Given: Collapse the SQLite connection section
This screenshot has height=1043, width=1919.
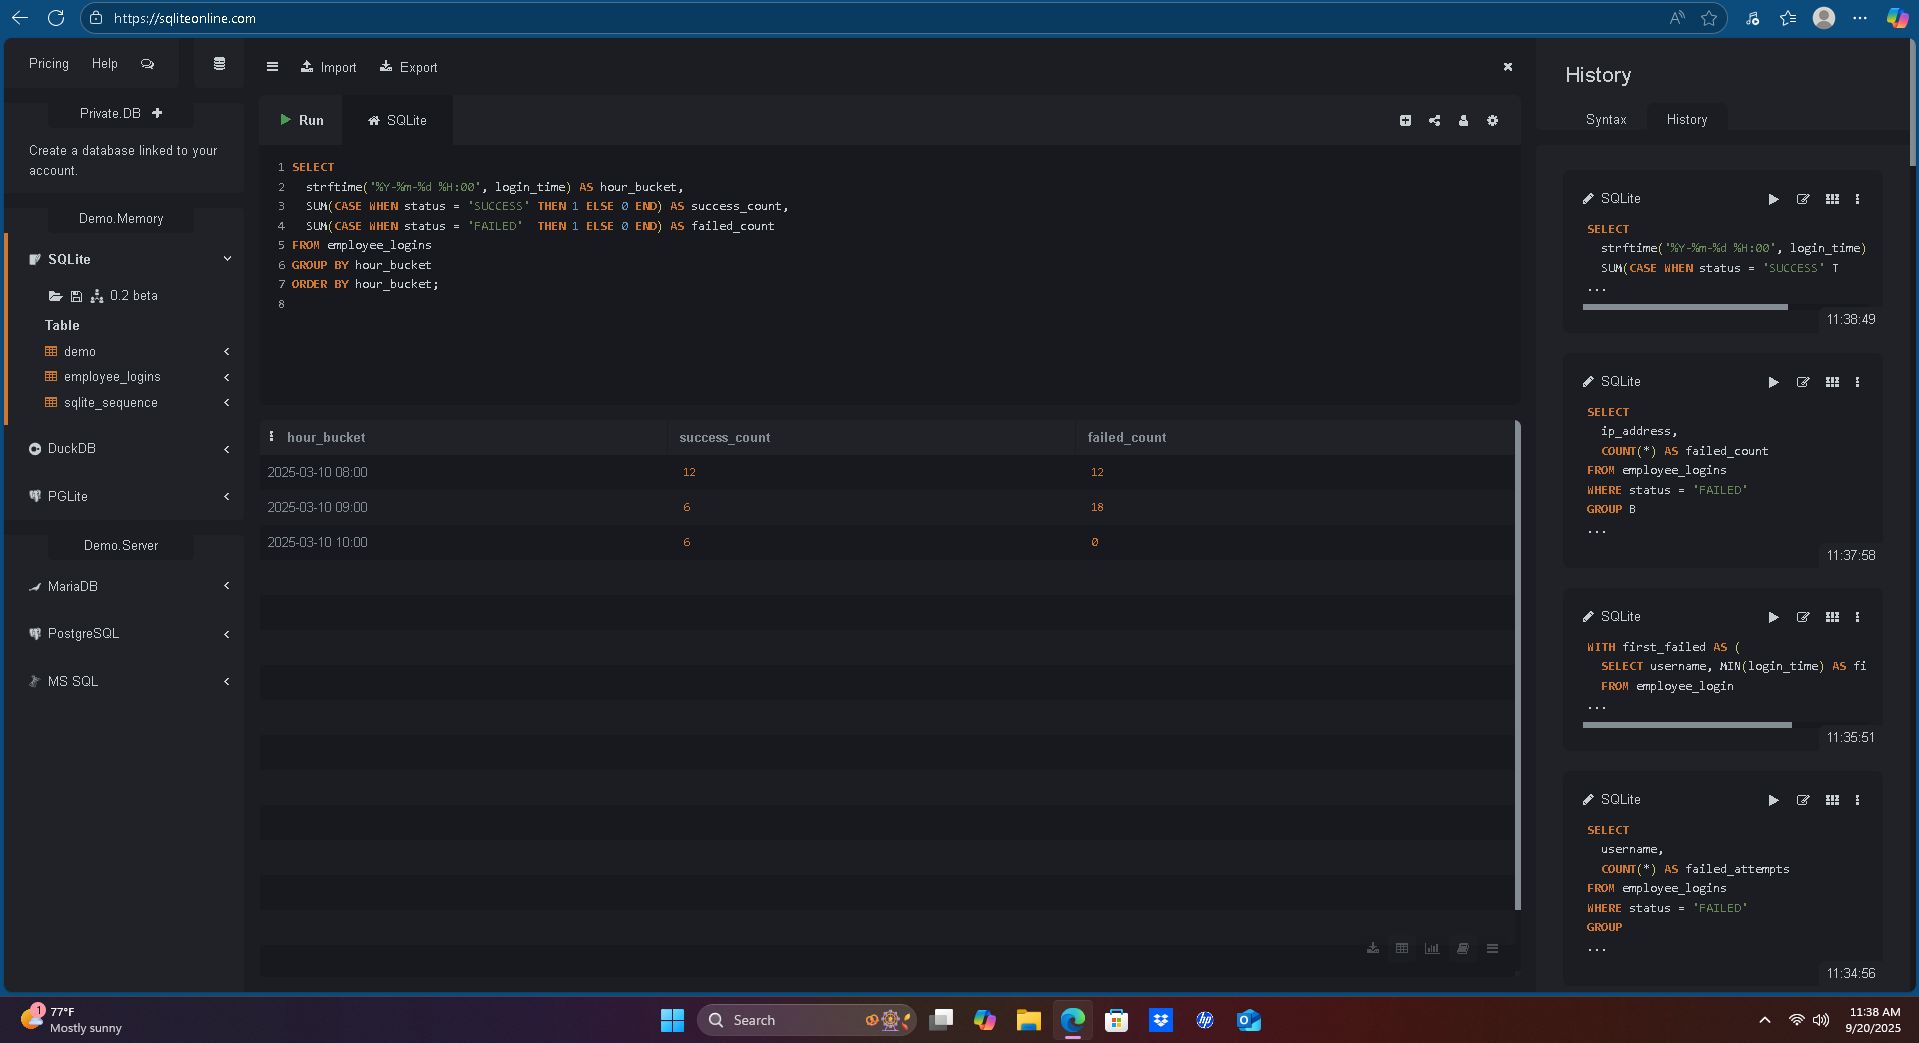Looking at the screenshot, I should 227,259.
